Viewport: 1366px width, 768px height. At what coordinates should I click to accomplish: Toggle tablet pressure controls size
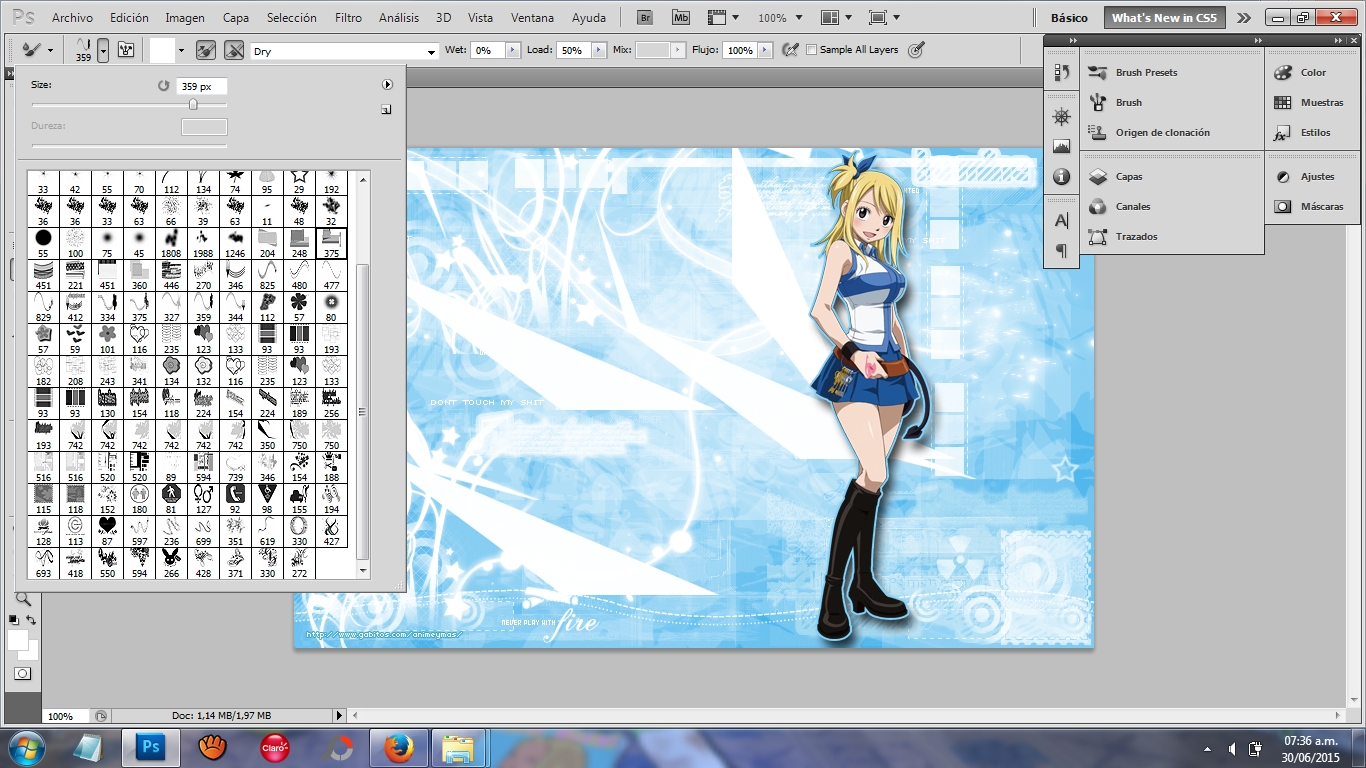pyautogui.click(x=916, y=50)
